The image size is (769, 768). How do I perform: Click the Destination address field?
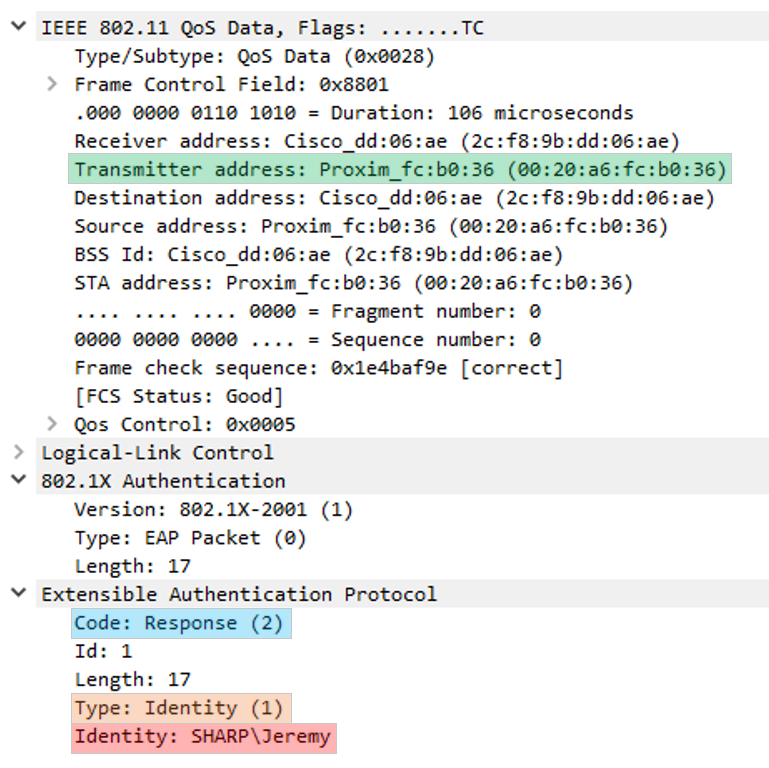(394, 198)
